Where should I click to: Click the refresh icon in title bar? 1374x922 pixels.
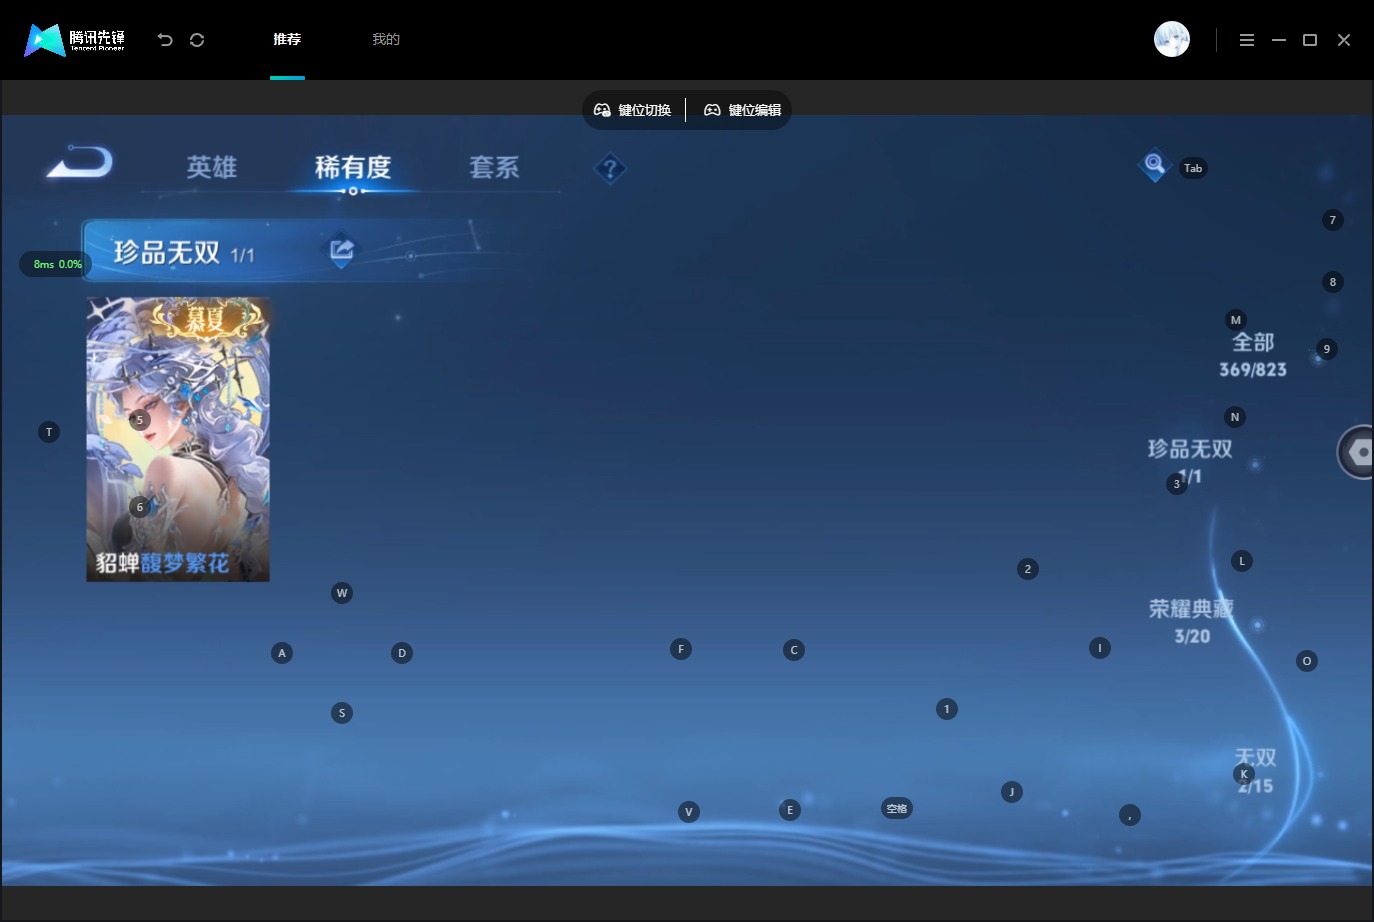pyautogui.click(x=197, y=40)
